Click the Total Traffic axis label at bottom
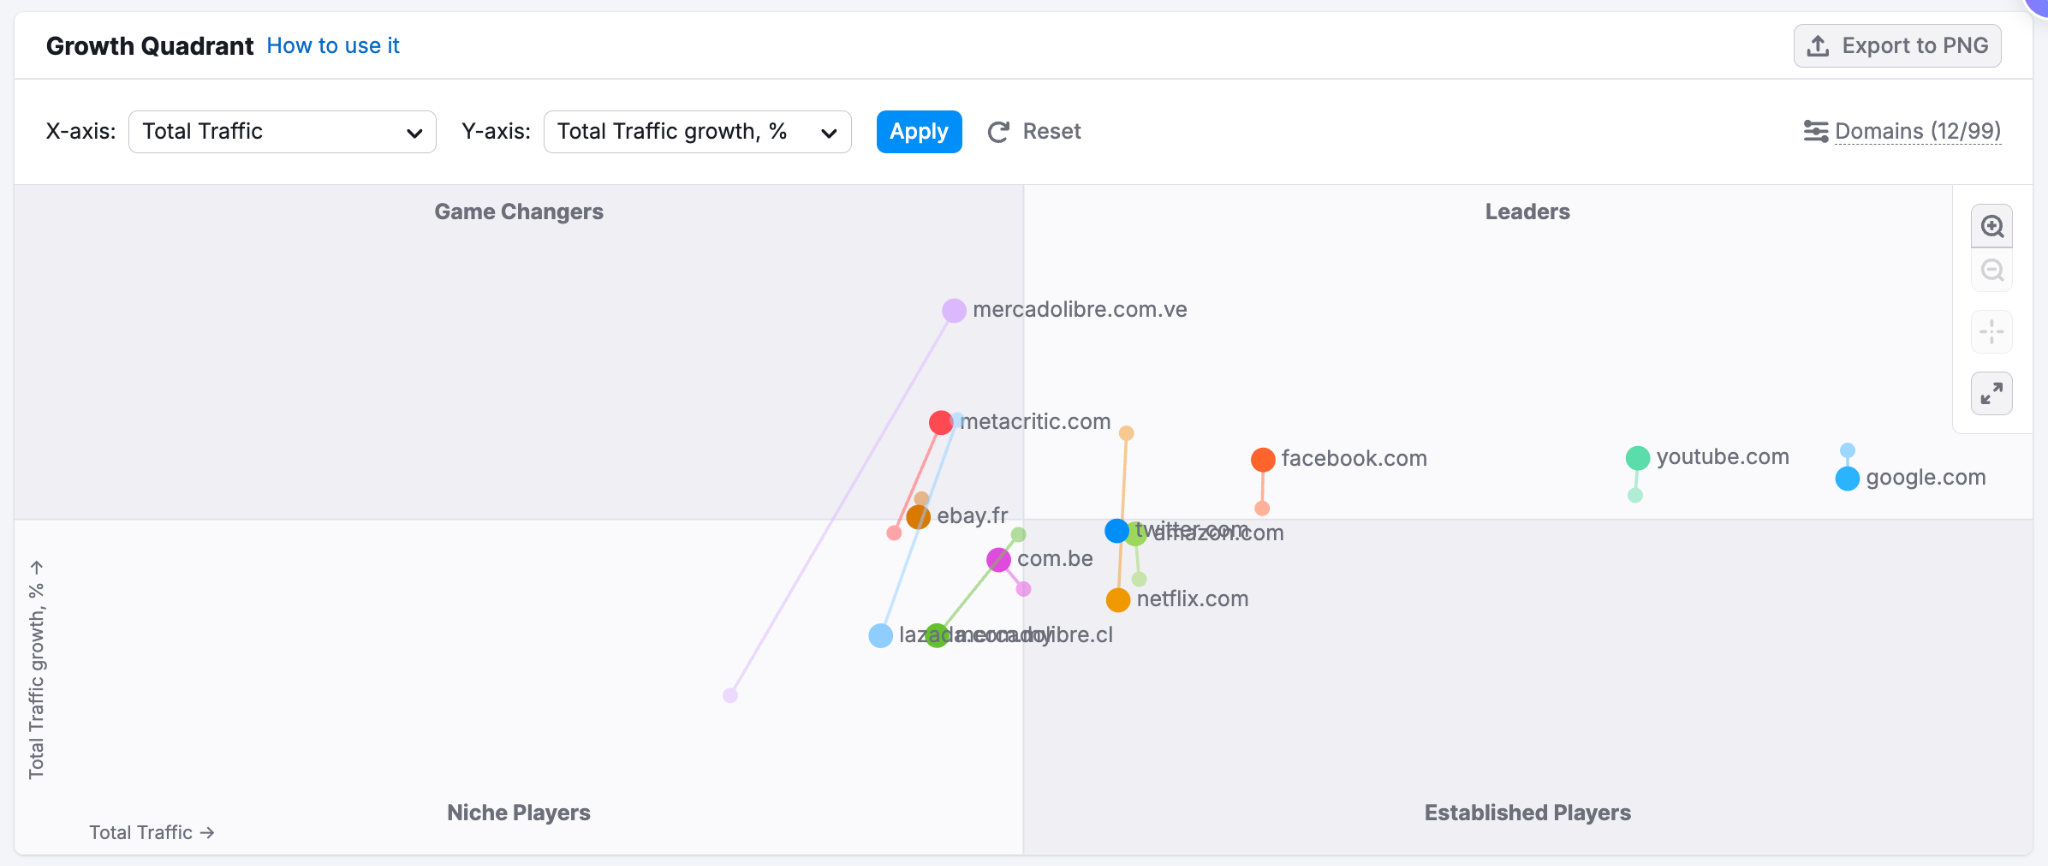 152,832
